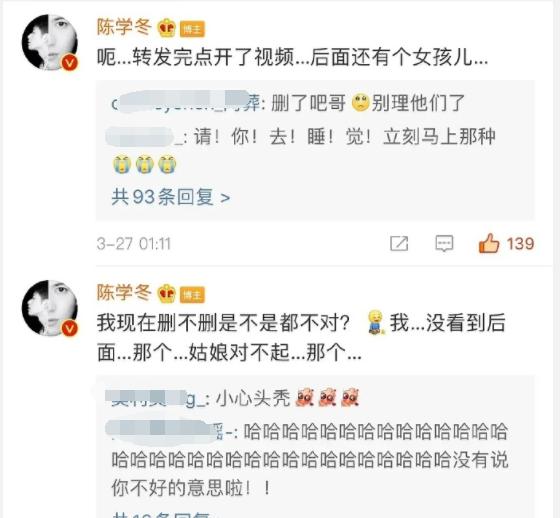Select the reply 小心头秃

coord(232,398)
